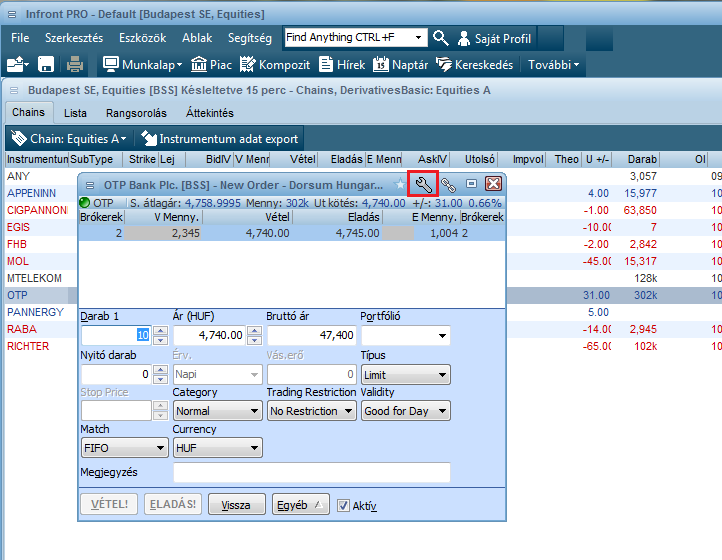This screenshot has width=722, height=560.
Task: Open Chain: Equities A selector
Action: pos(69,139)
